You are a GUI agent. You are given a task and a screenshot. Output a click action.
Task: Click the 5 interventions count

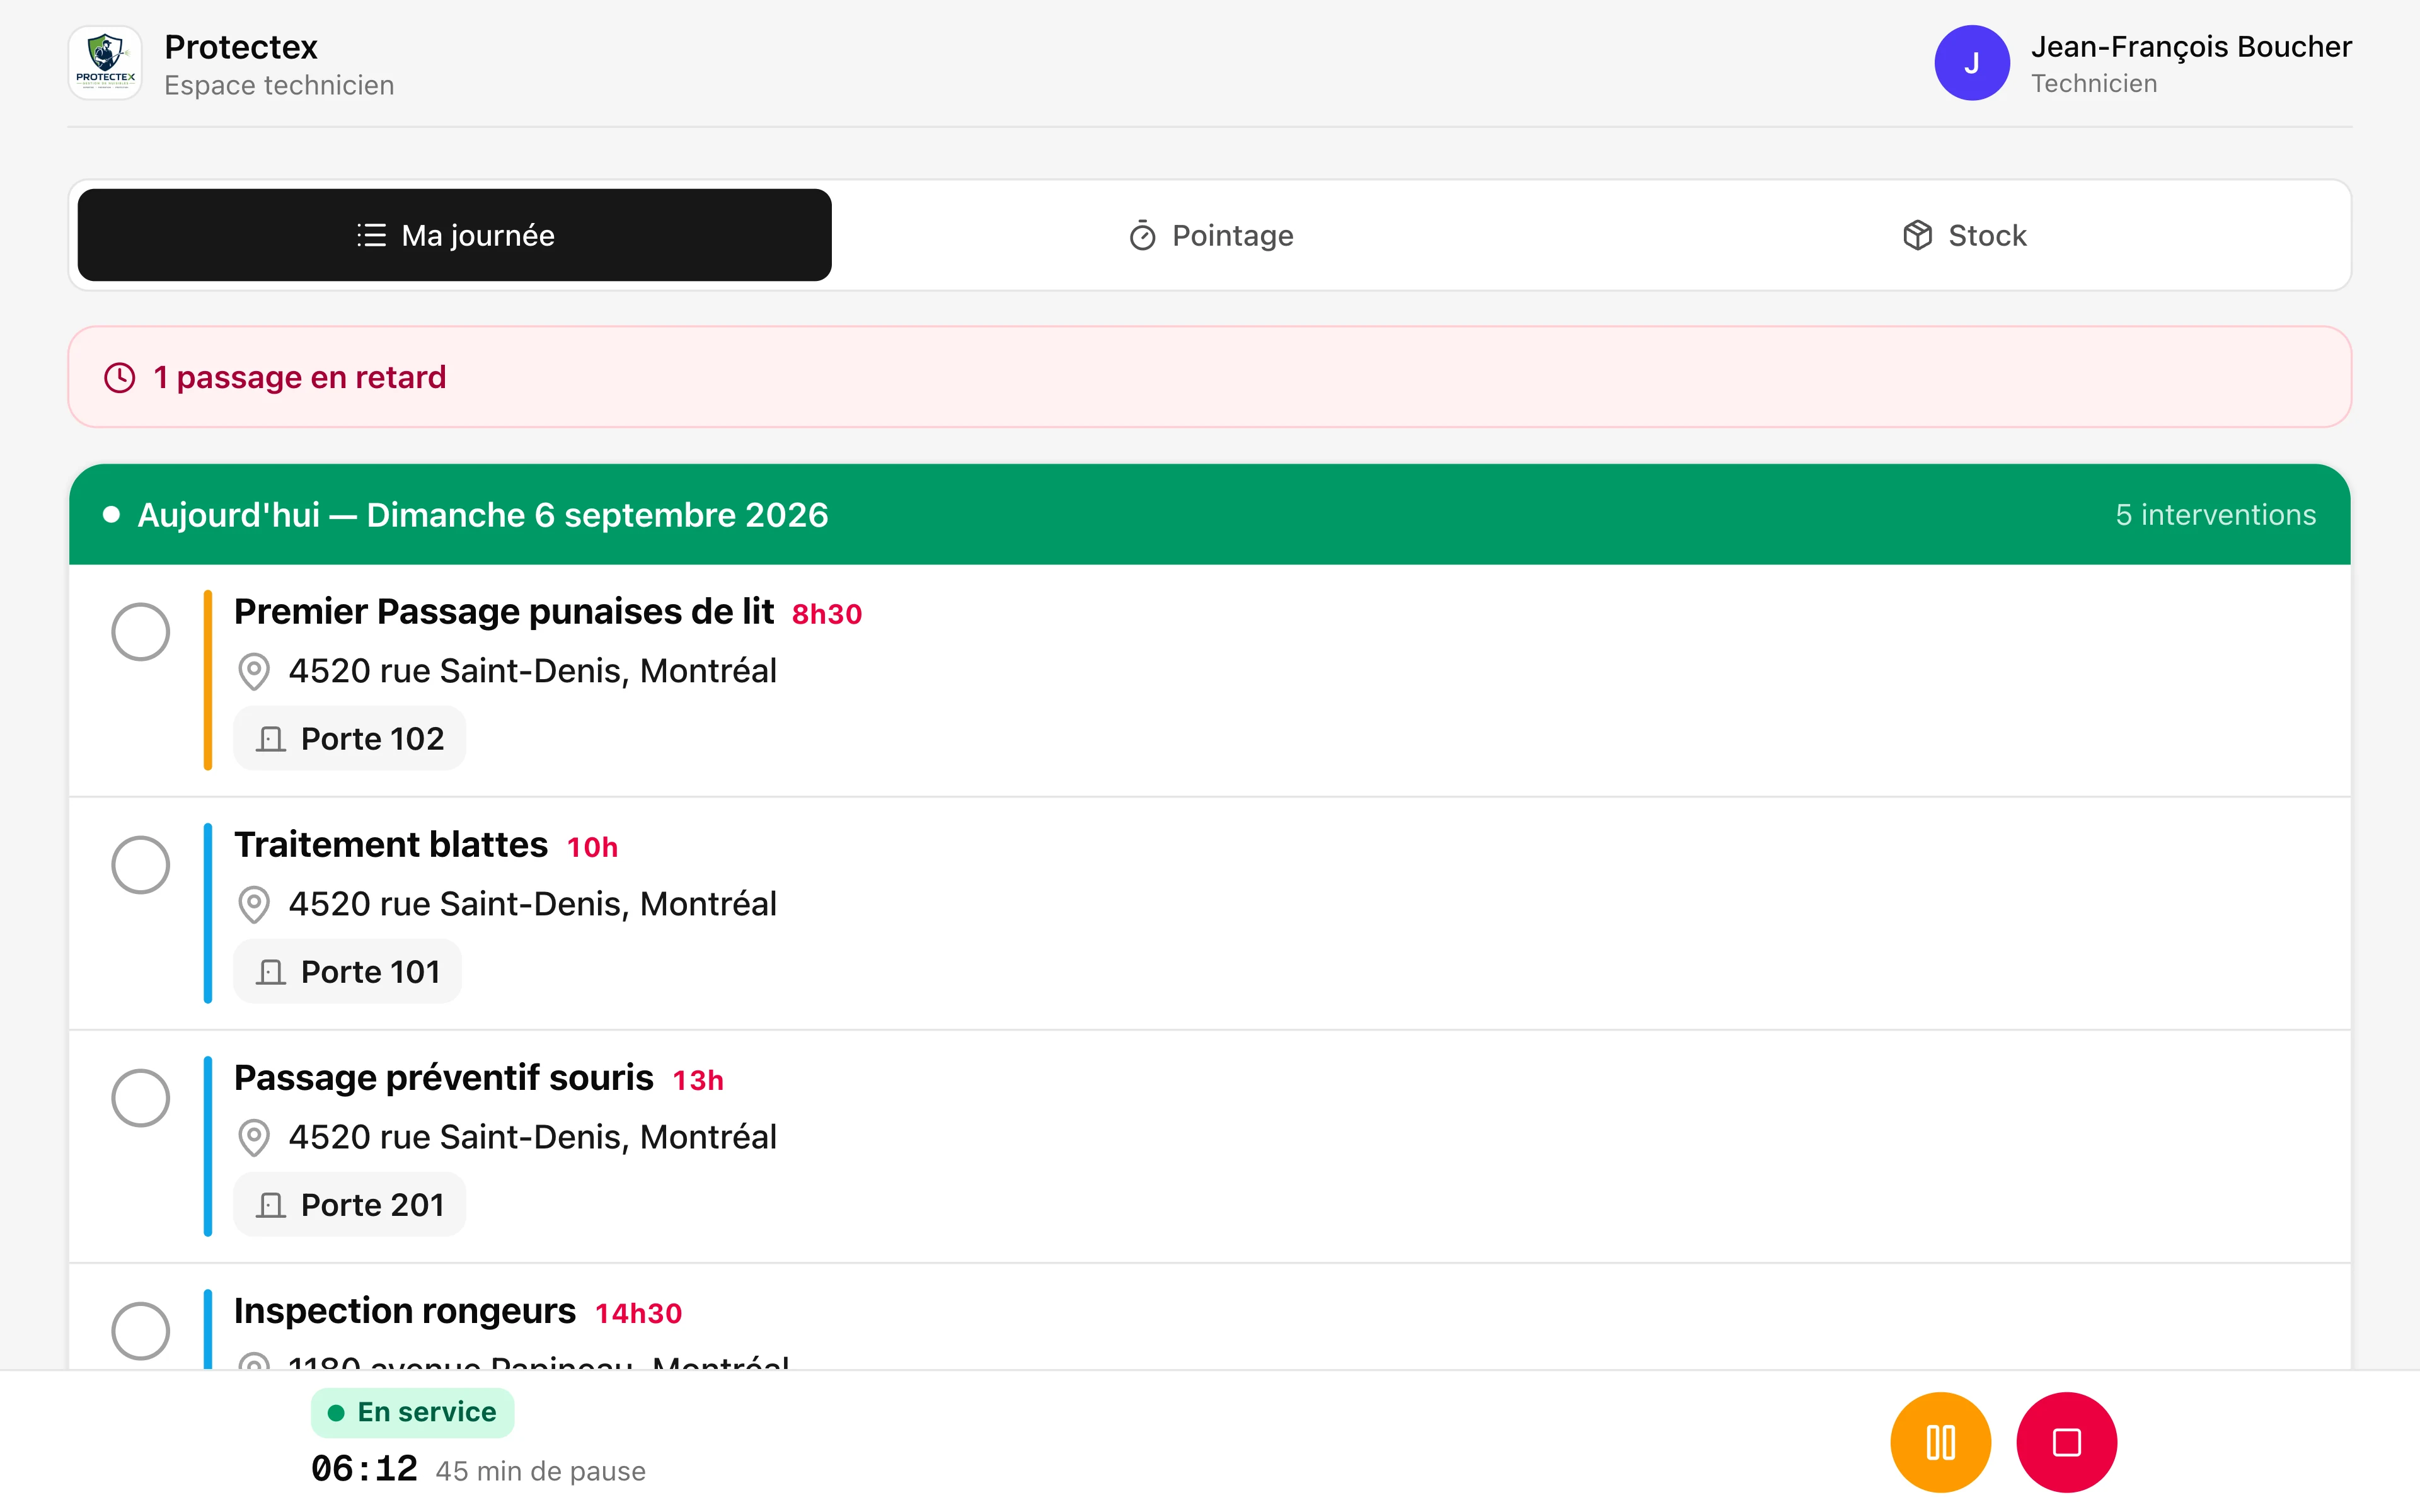pos(2216,515)
